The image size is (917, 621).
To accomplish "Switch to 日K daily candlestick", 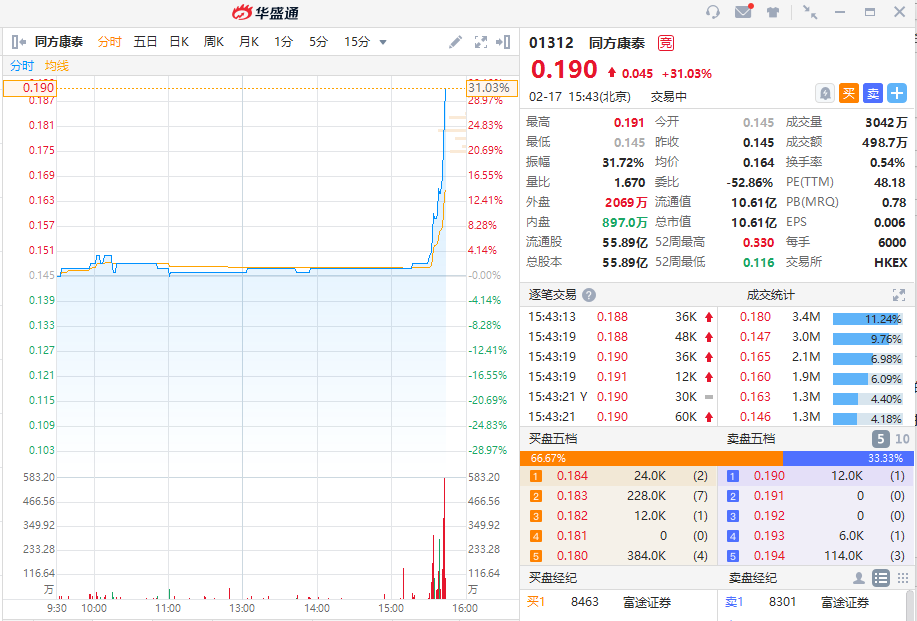I will click(x=179, y=42).
